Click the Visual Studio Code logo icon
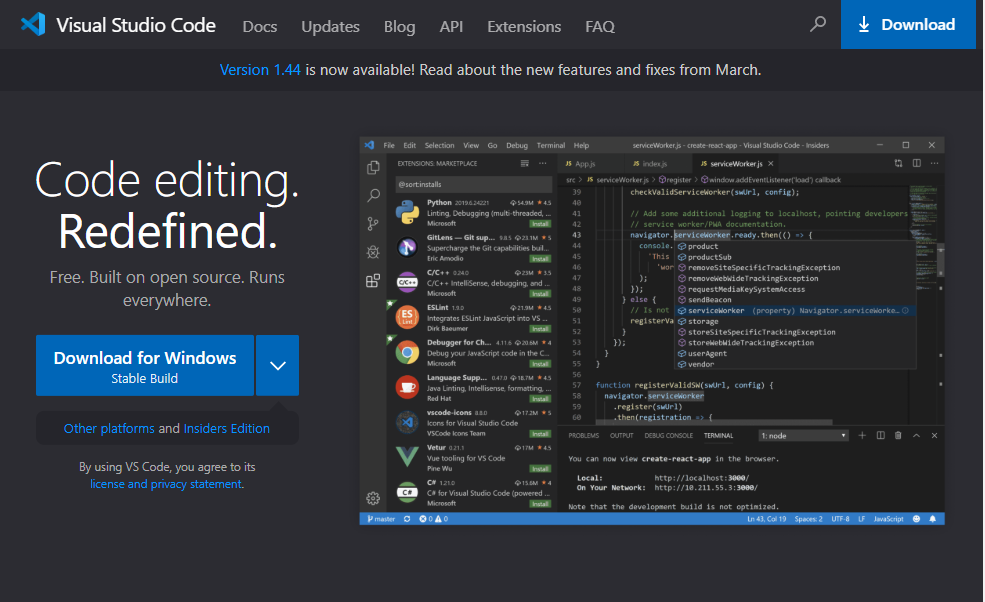Viewport: 985px width, 602px height. (33, 25)
